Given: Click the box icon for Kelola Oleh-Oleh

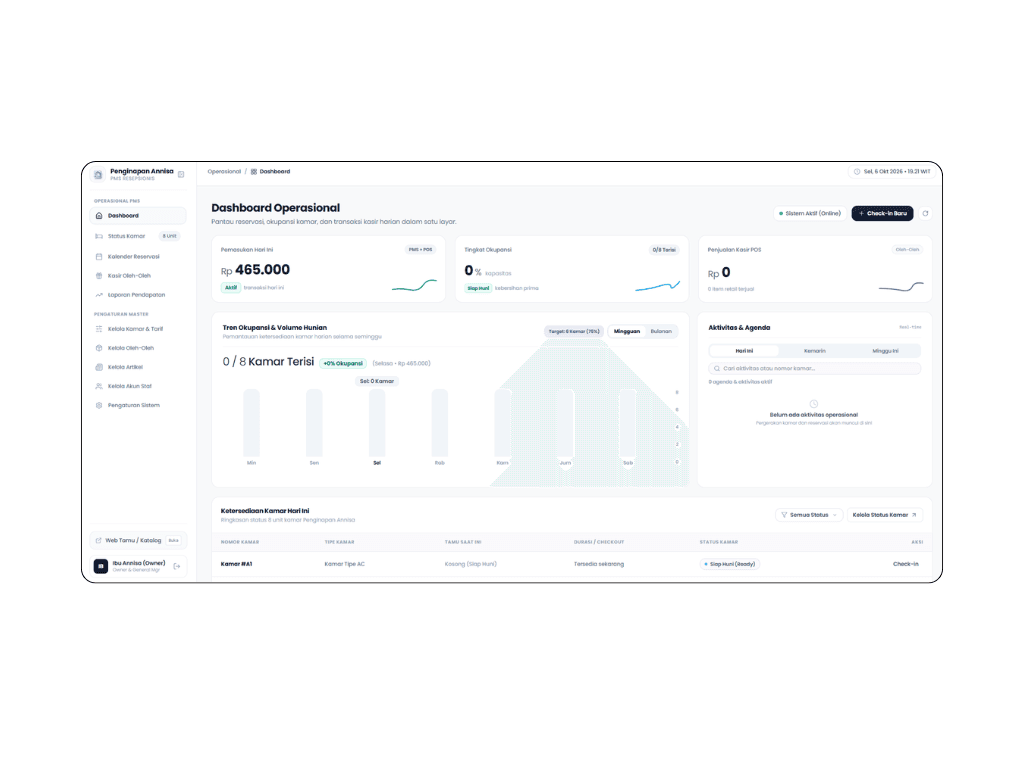Looking at the screenshot, I should click(x=99, y=348).
